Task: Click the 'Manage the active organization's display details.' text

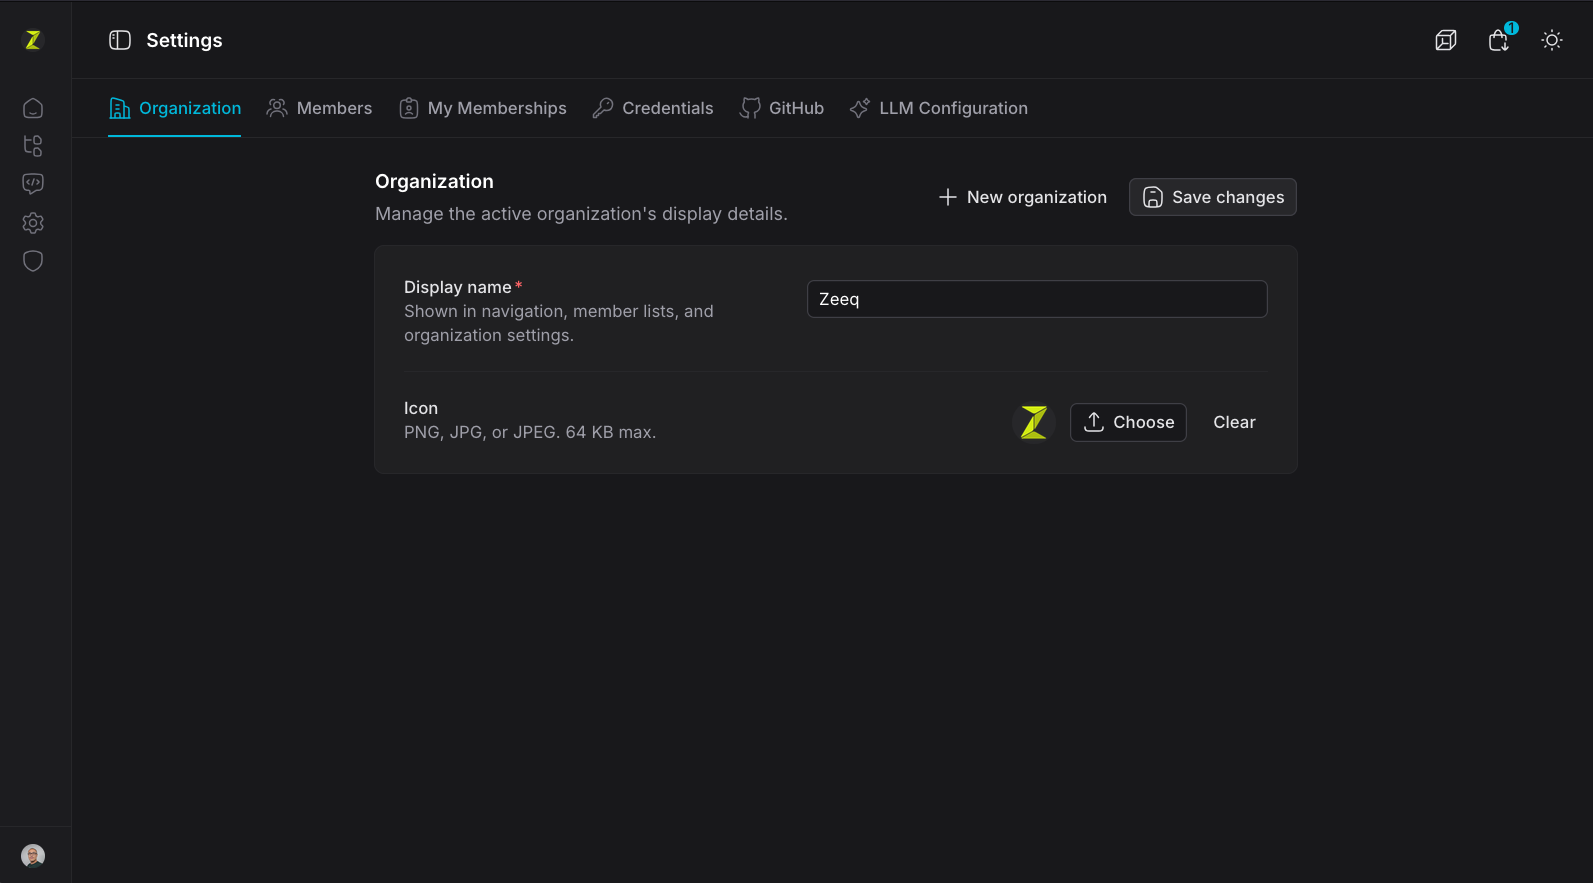Action: tap(581, 214)
